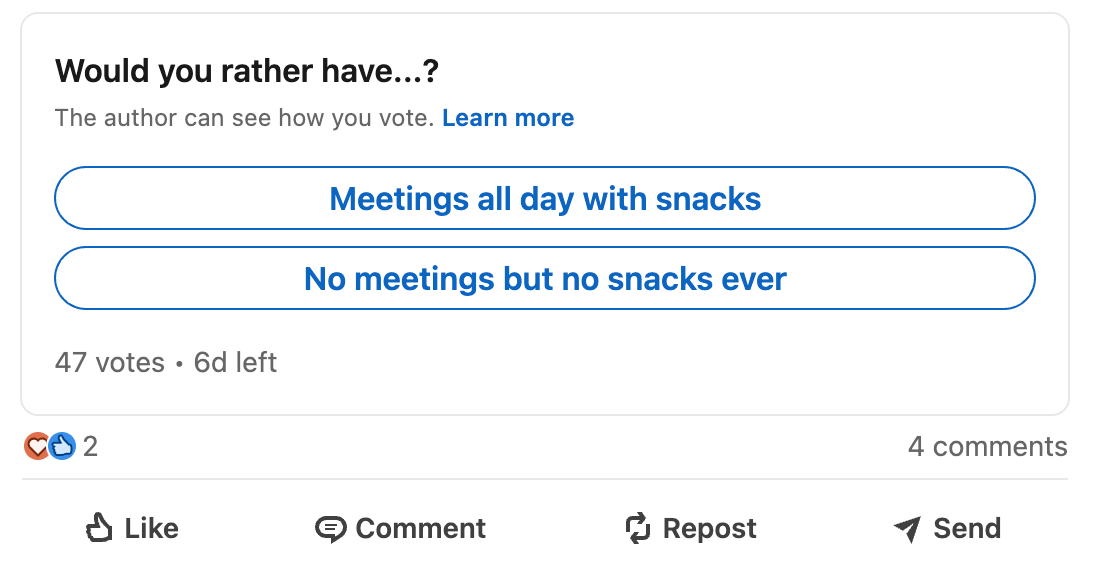Click the orange heart reaction icon

tap(36, 446)
